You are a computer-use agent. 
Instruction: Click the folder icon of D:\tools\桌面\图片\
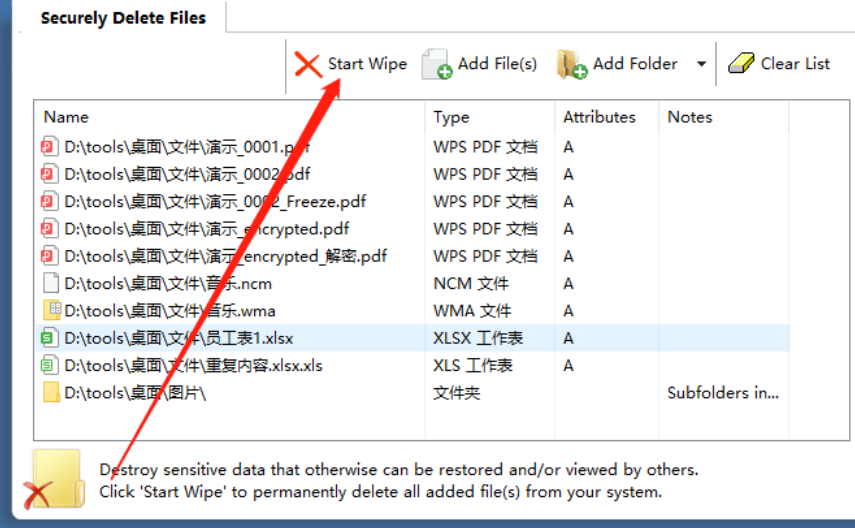(x=51, y=392)
